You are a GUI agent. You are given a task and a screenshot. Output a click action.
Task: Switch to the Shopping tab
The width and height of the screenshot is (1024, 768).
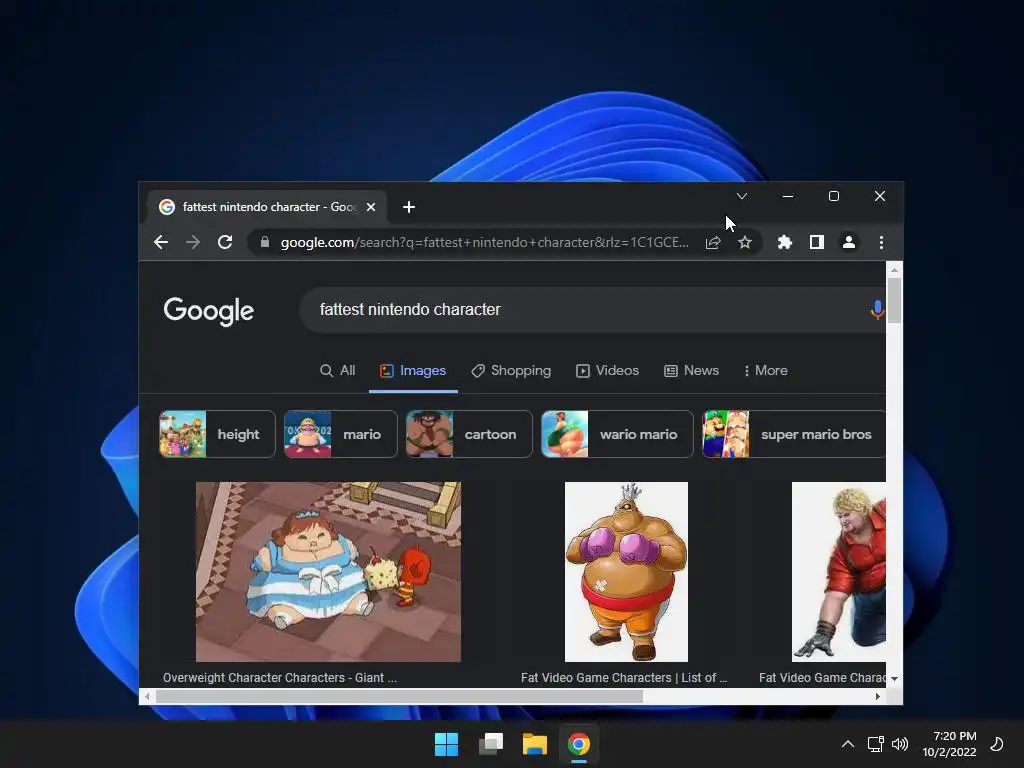coord(511,370)
